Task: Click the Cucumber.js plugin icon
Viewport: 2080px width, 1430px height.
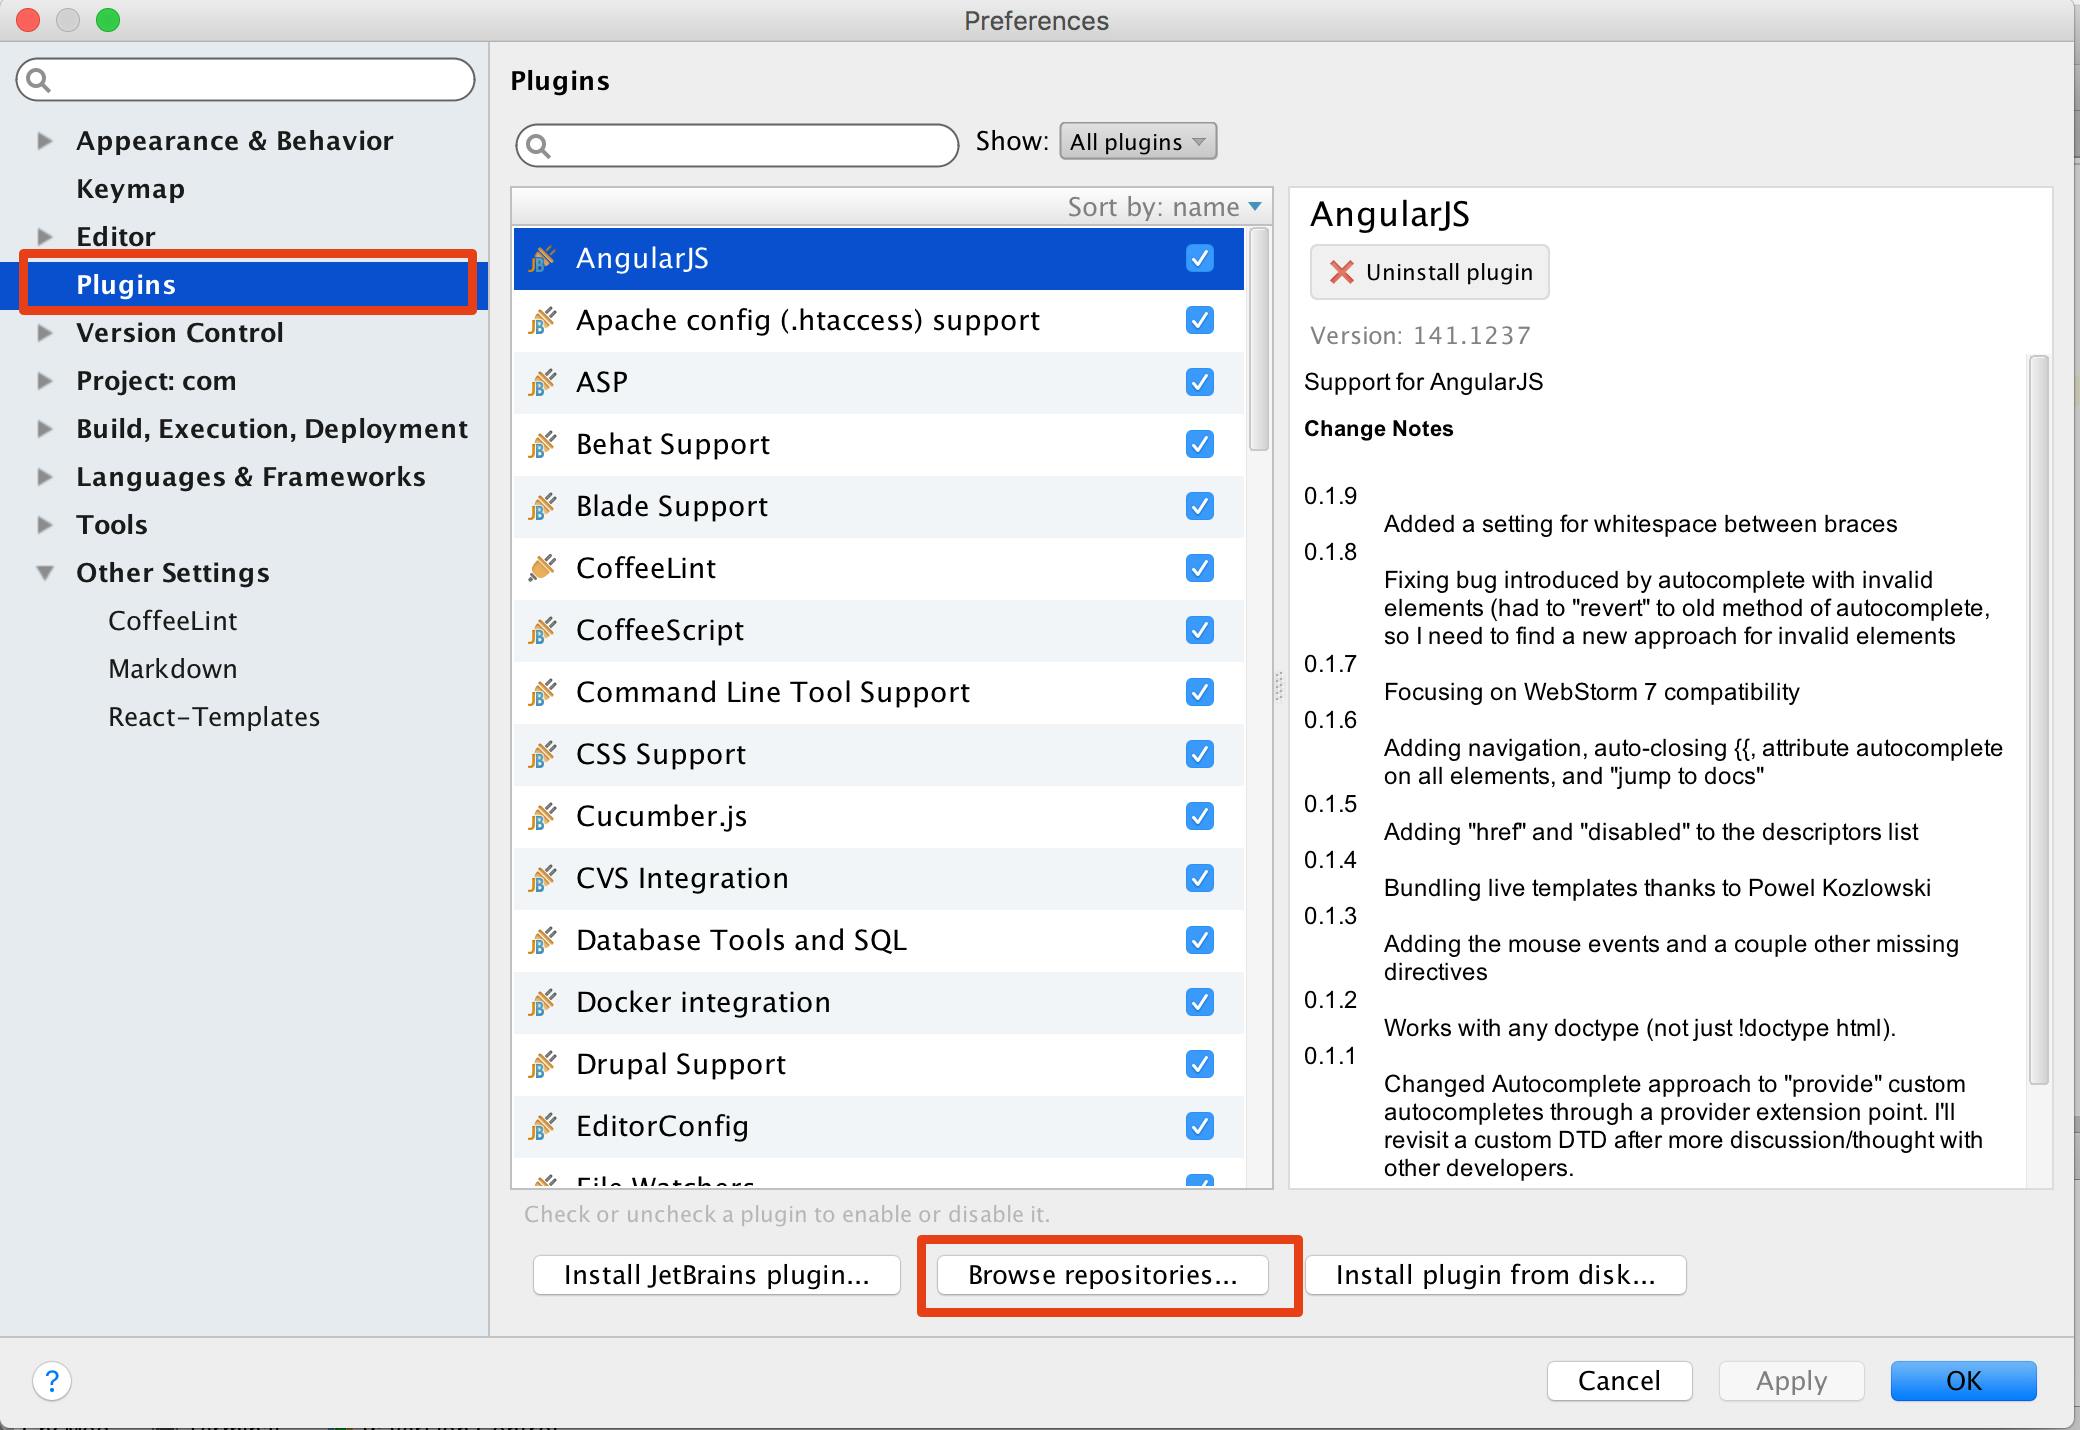Action: [x=542, y=817]
